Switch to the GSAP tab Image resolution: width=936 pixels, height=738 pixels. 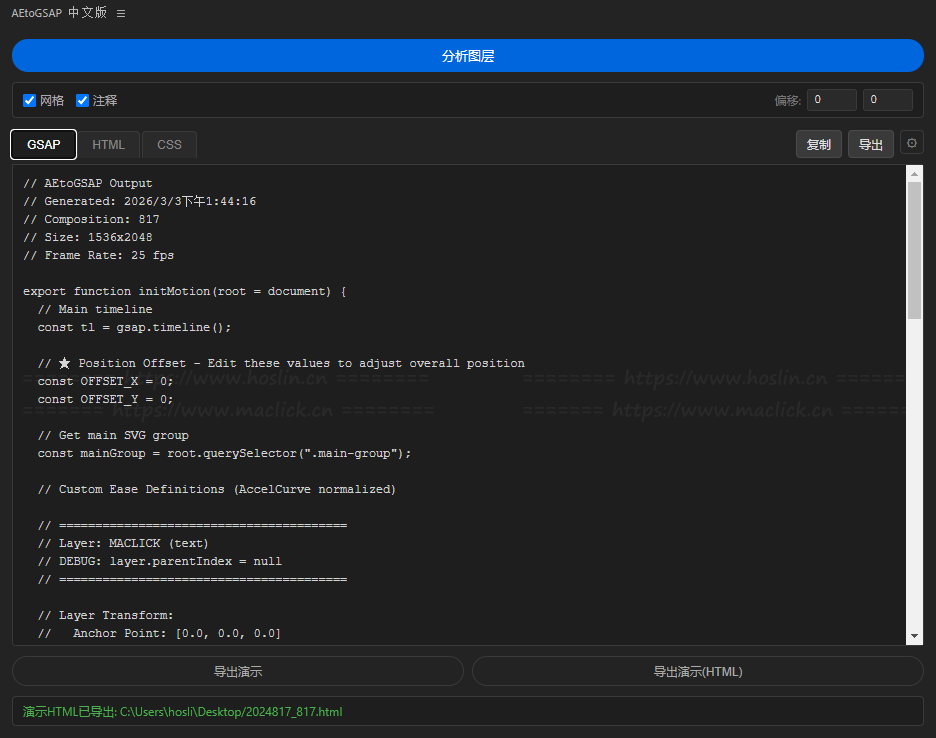click(43, 145)
